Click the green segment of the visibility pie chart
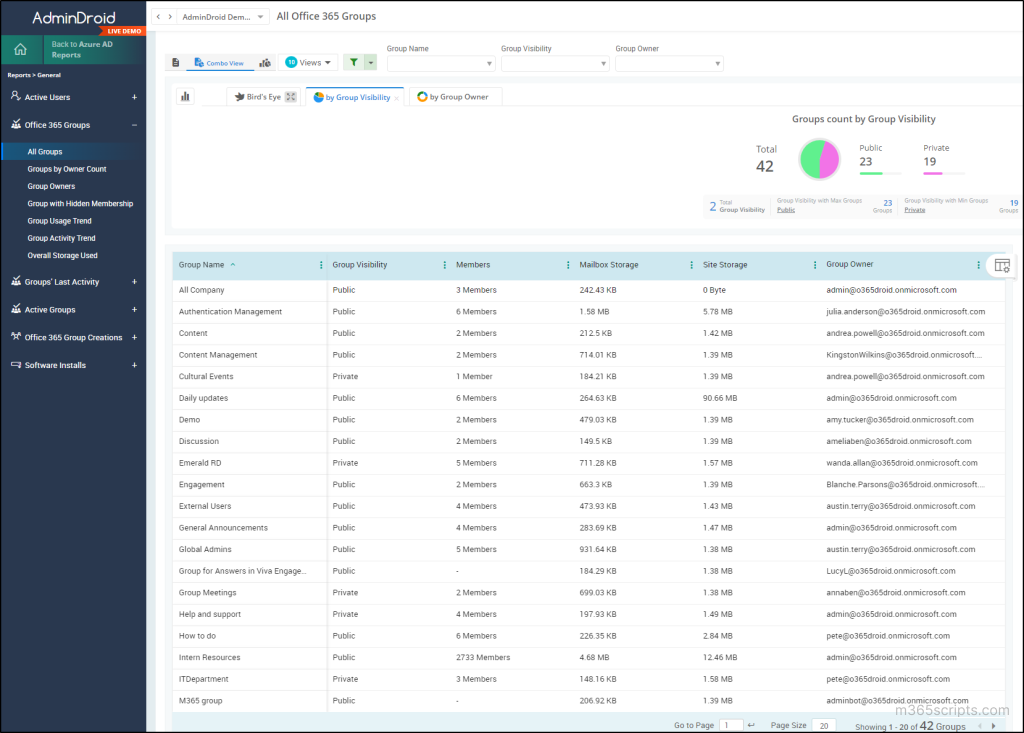Viewport: 1024px width, 733px height. (810, 159)
